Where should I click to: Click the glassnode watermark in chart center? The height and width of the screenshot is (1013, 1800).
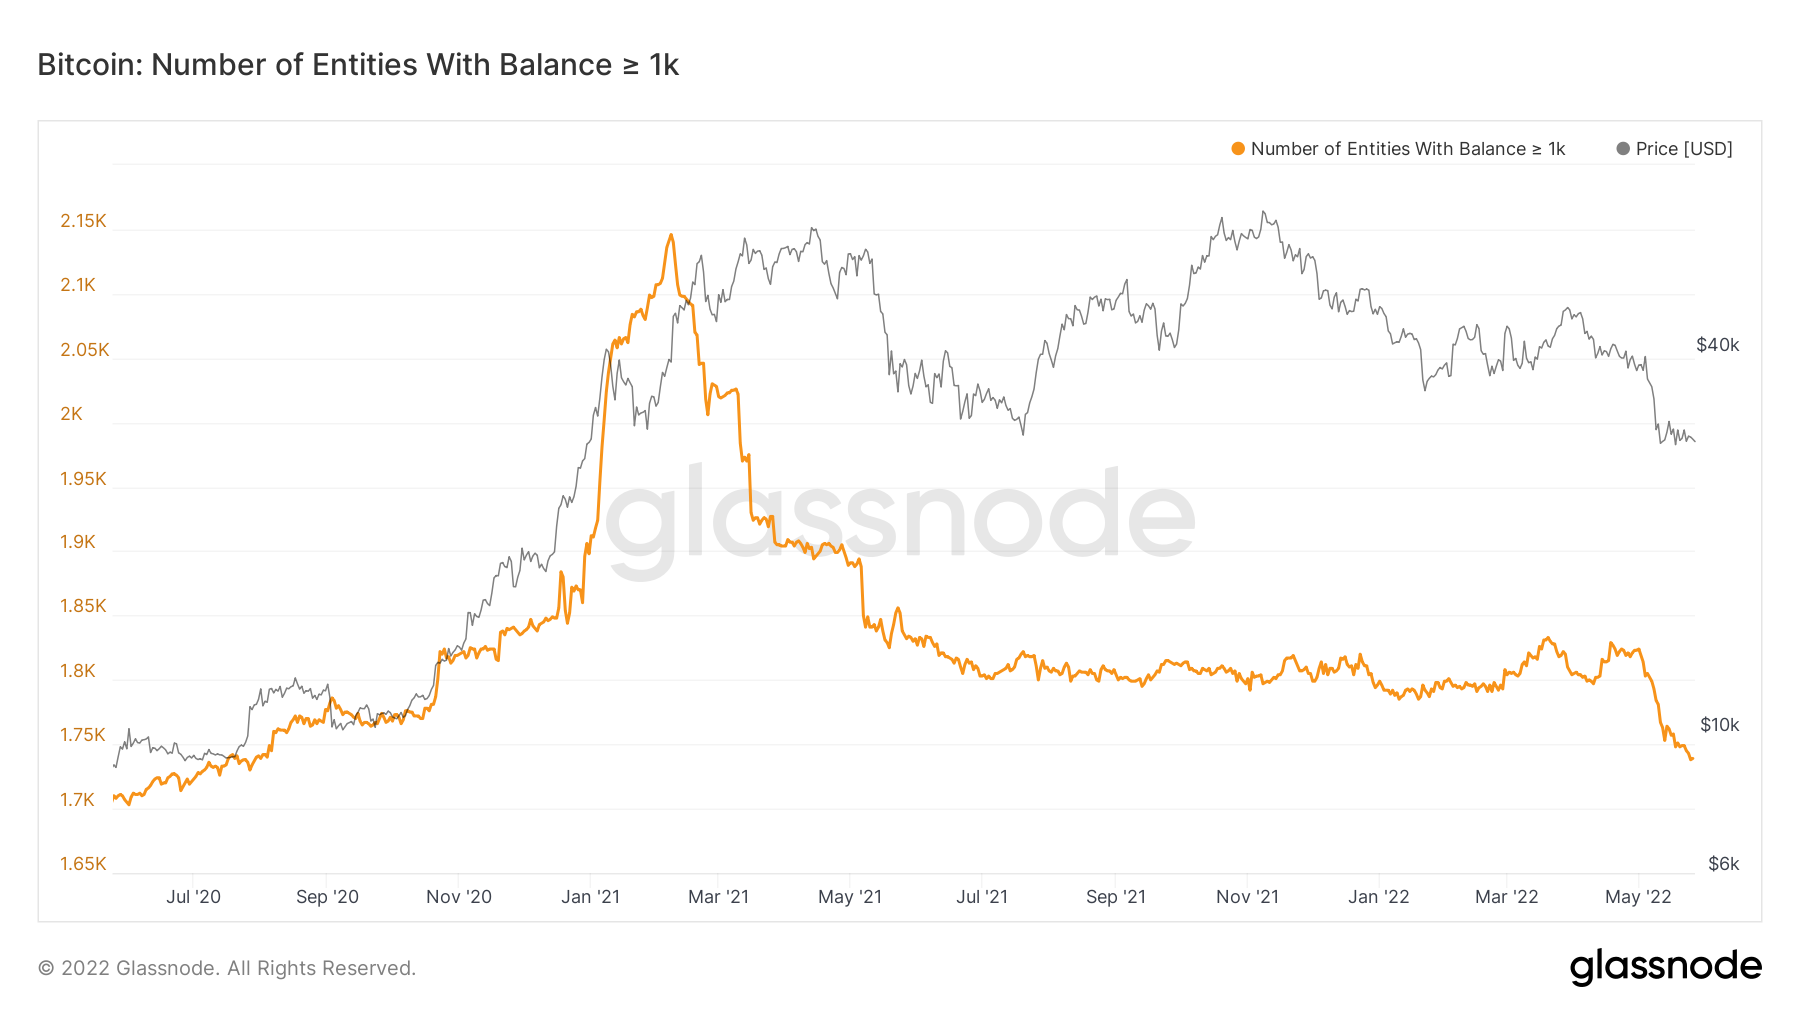tap(900, 517)
